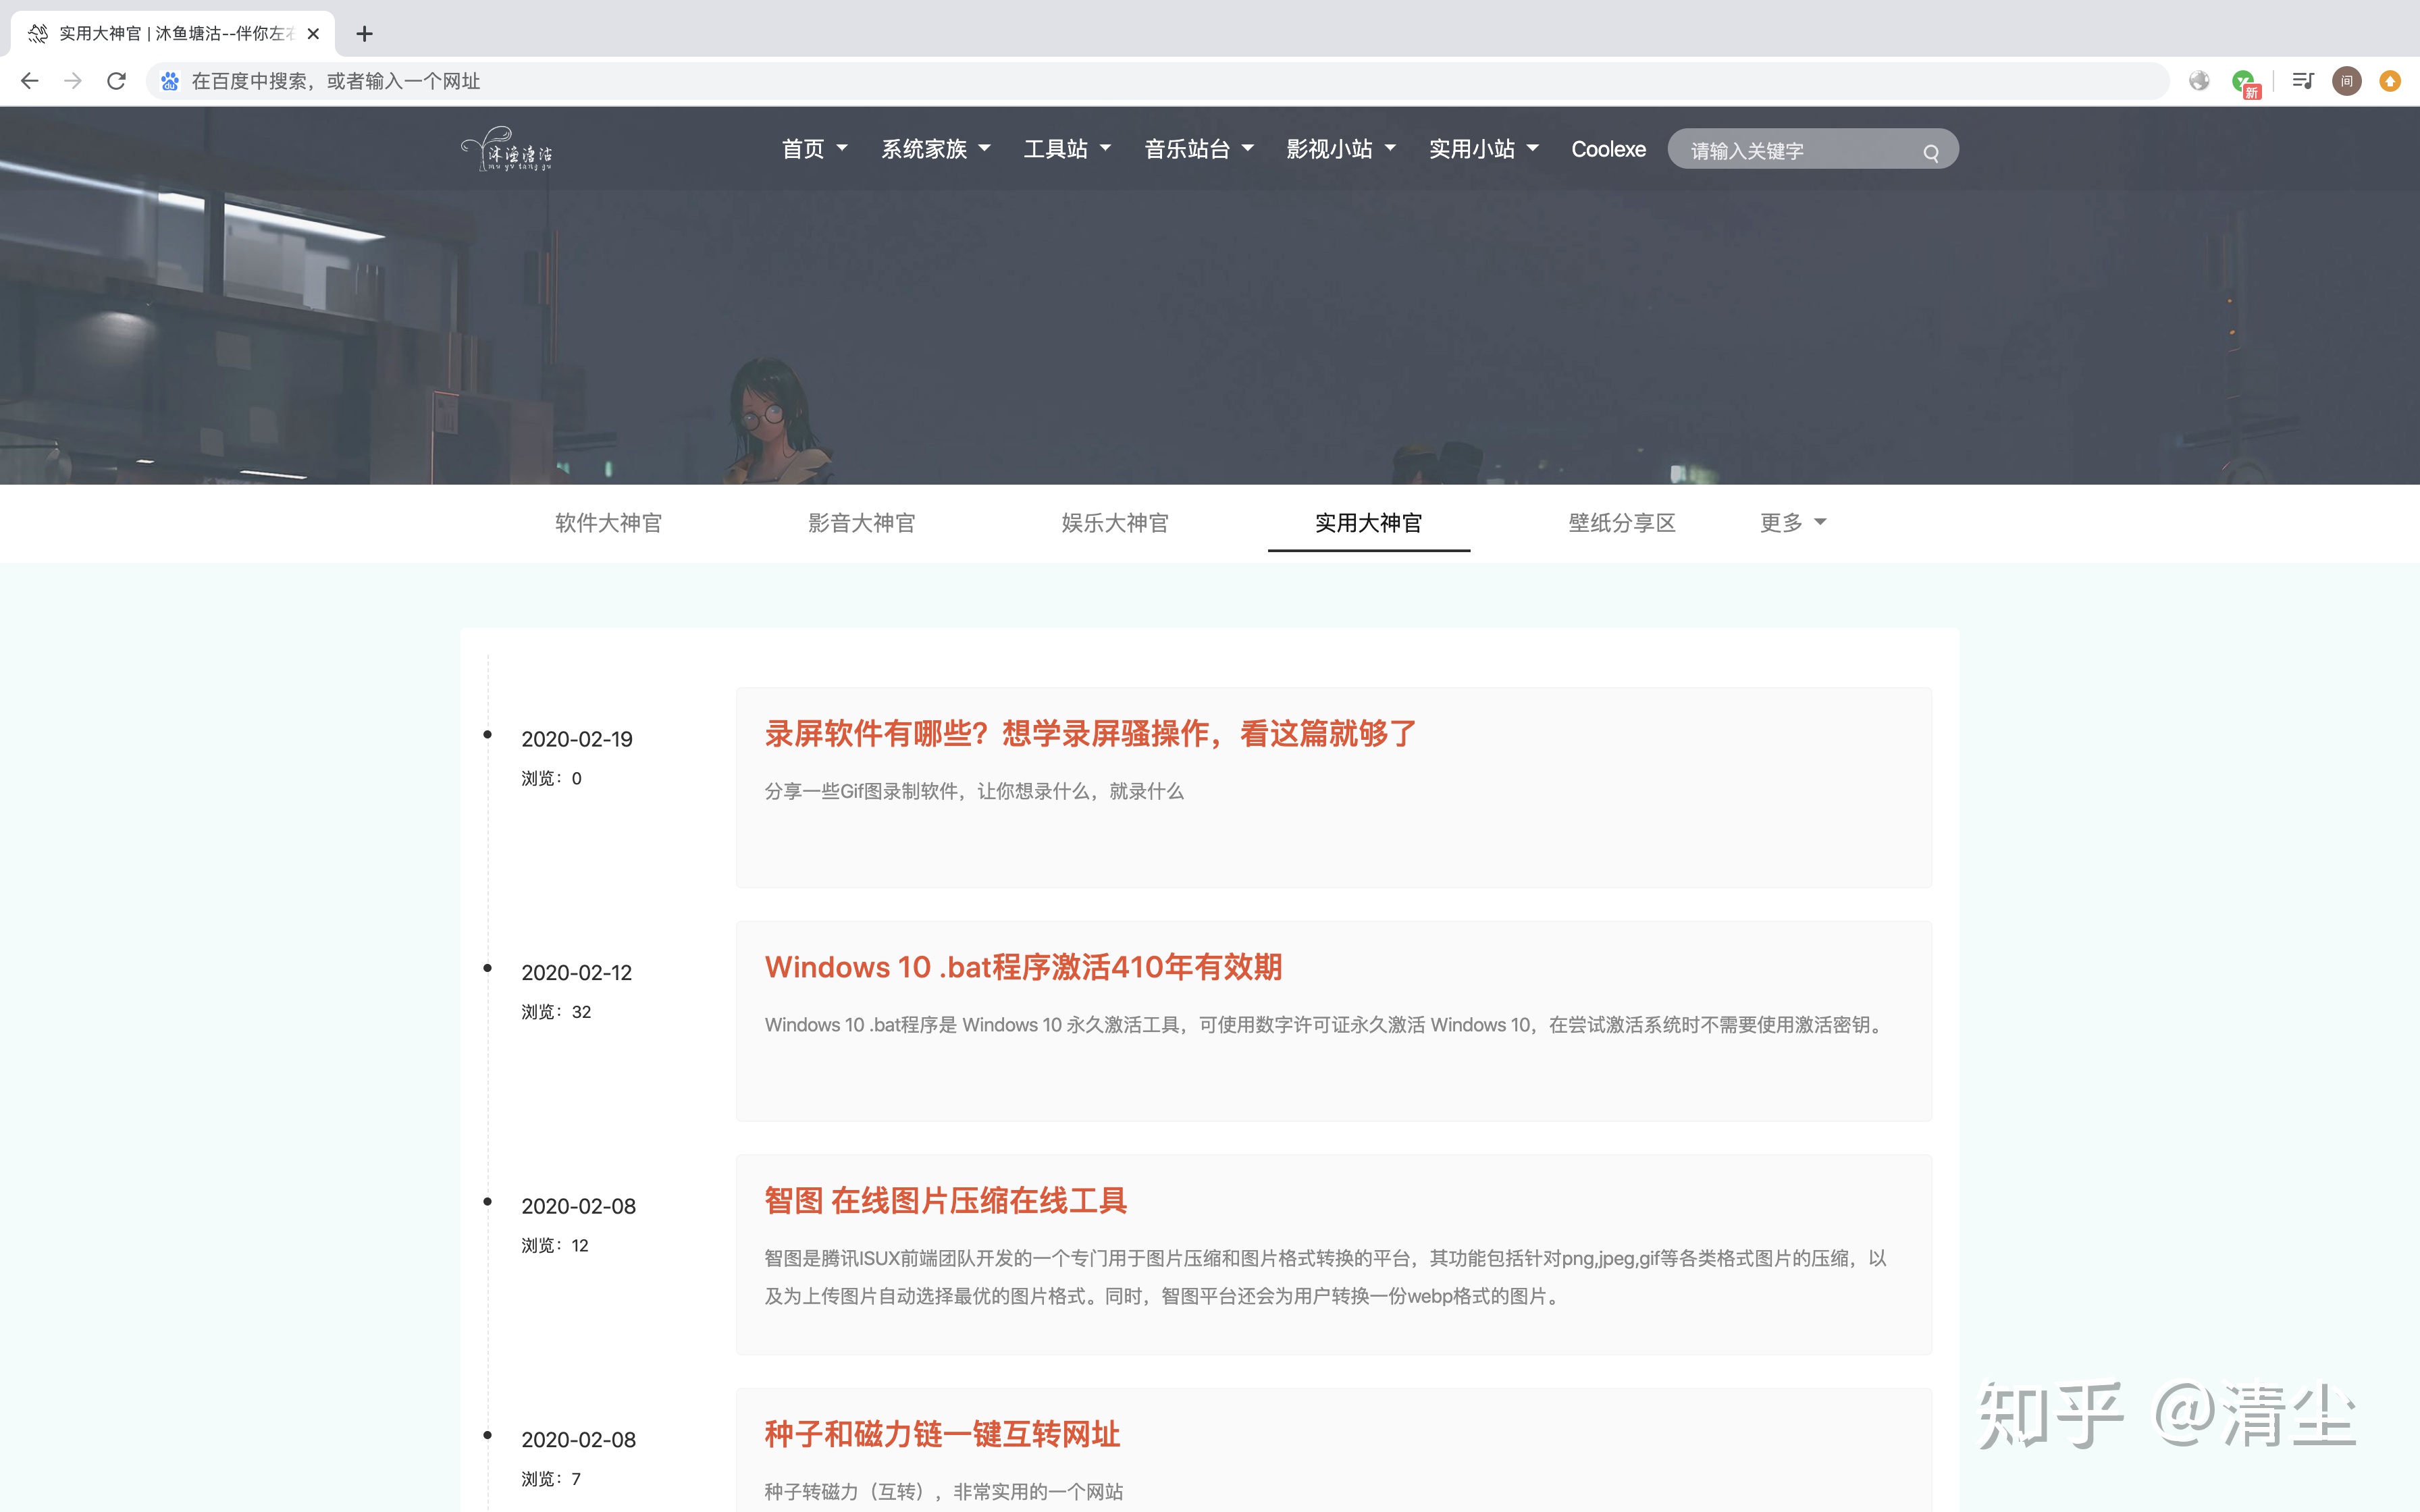This screenshot has width=2420, height=1512.
Task: Click the 浏览: 0 view count
Action: 551,778
